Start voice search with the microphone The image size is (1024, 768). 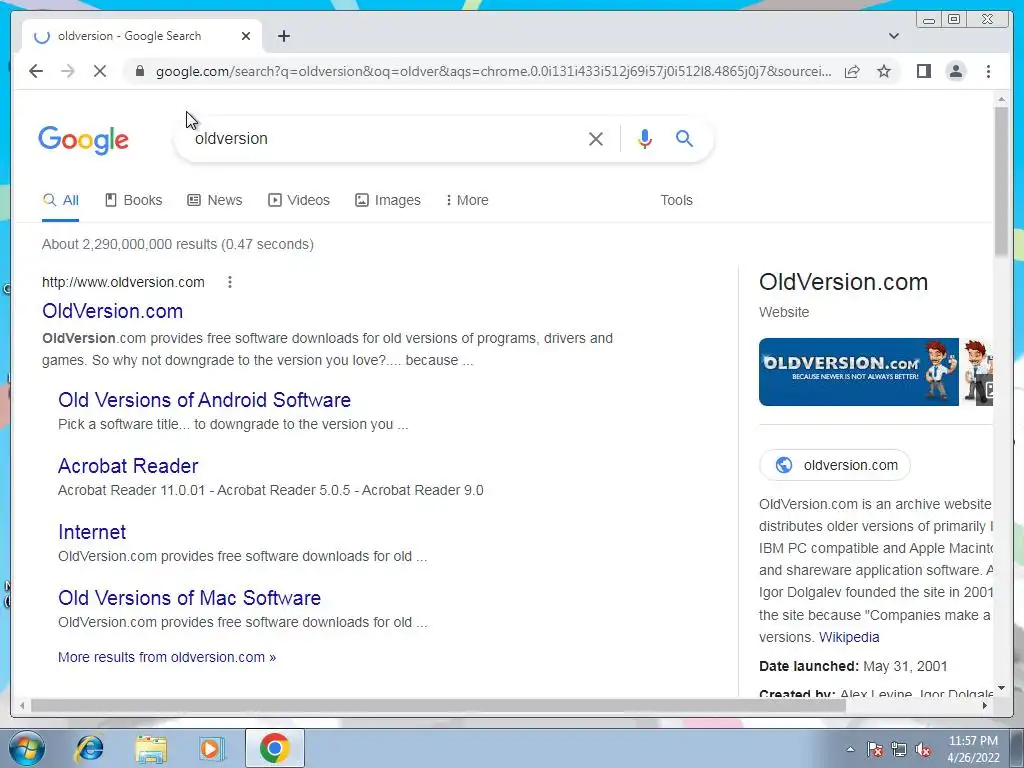tap(645, 138)
